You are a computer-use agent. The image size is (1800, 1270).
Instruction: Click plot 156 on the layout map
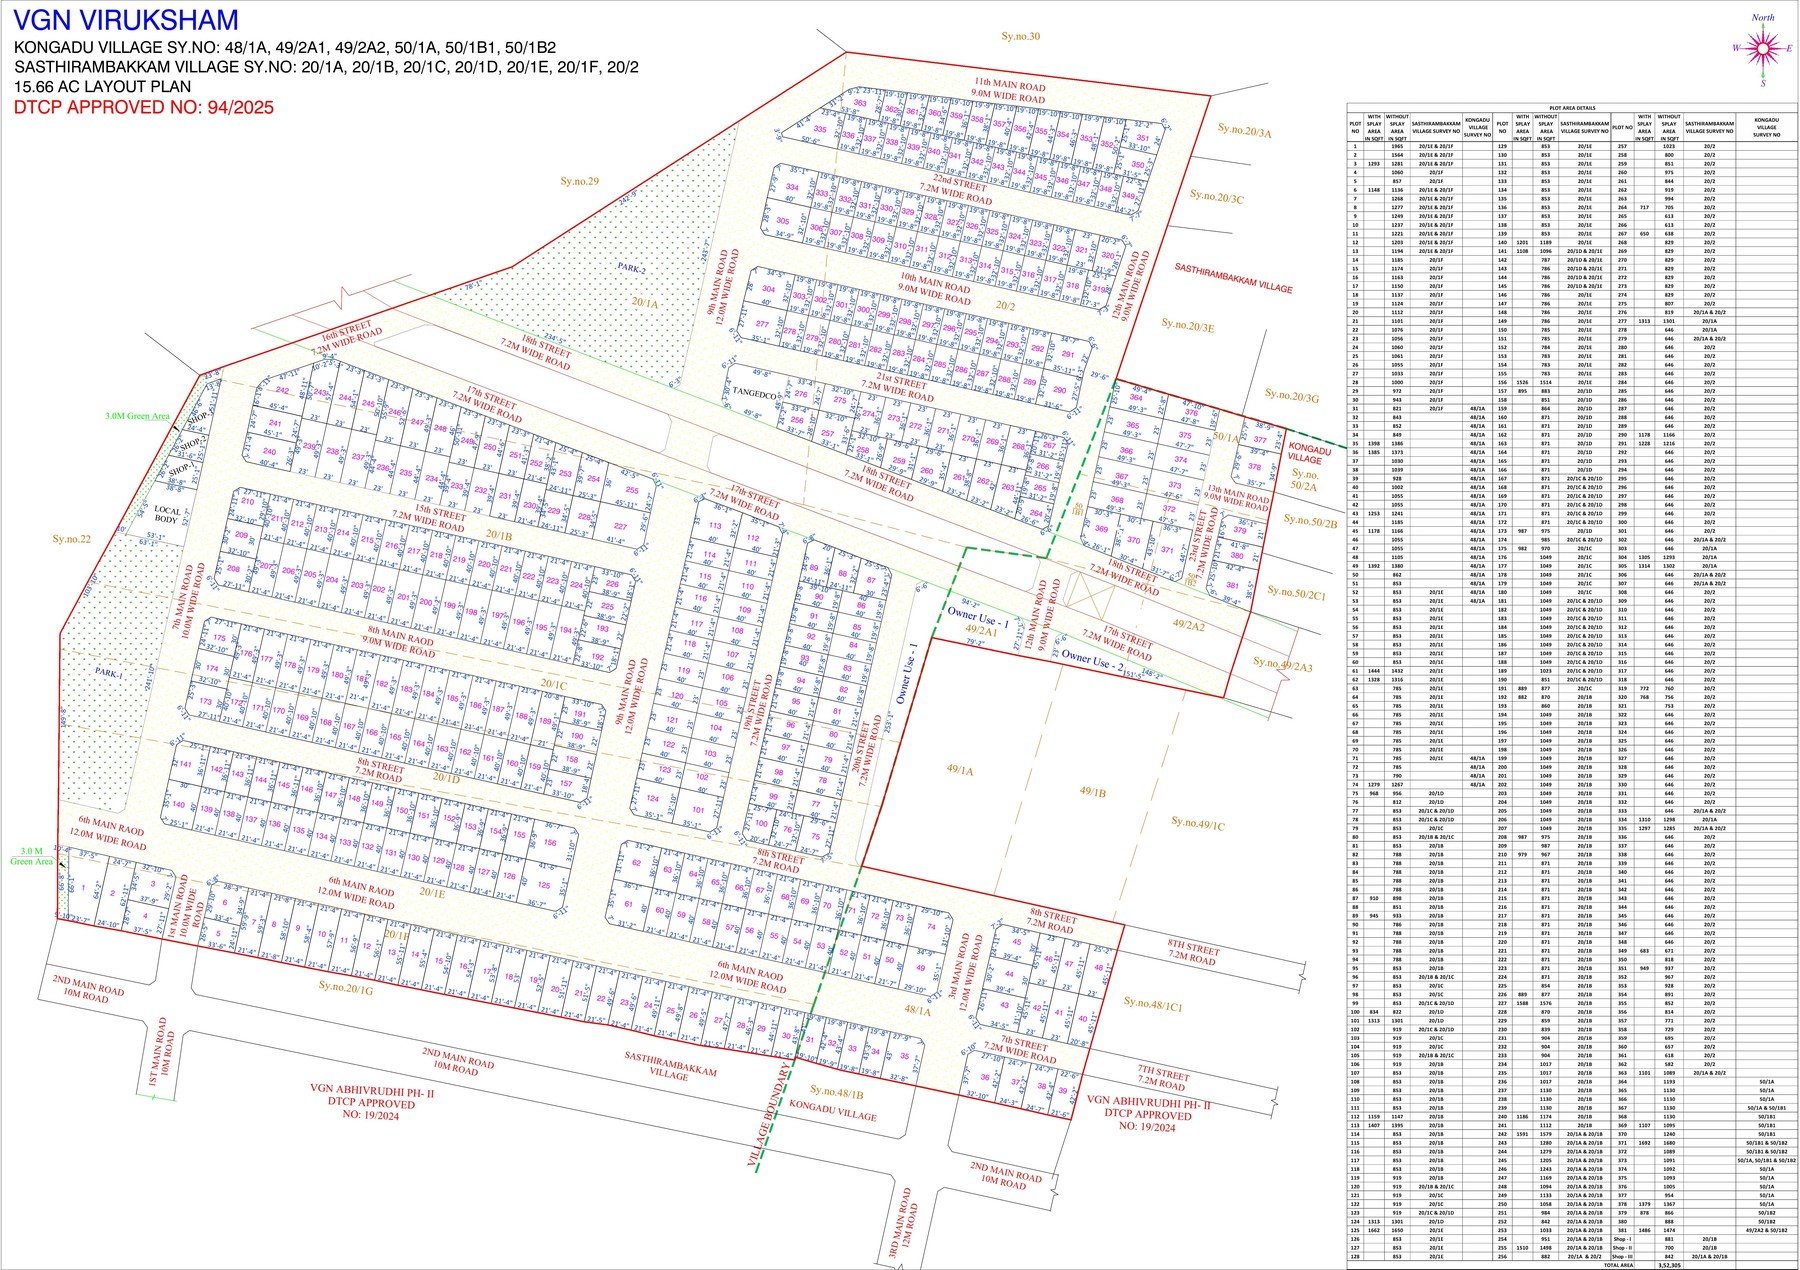tap(549, 843)
